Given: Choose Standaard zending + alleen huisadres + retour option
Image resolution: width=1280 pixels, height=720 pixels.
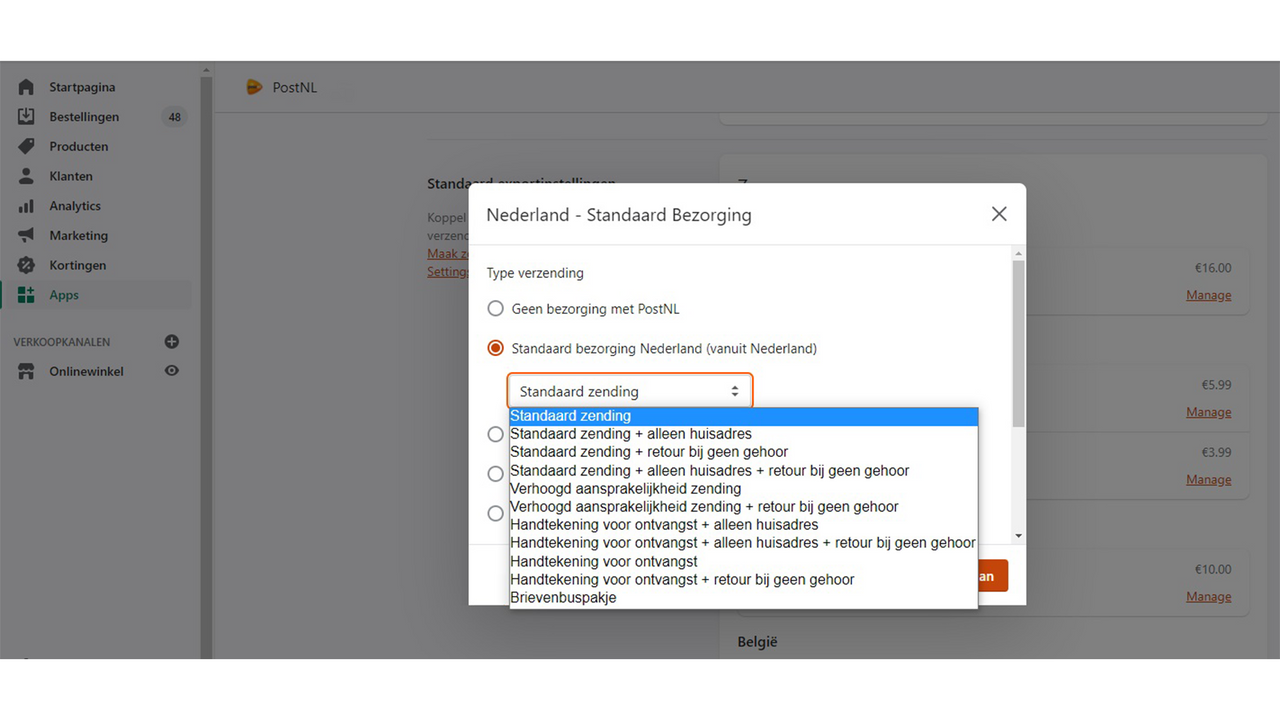Looking at the screenshot, I should 743,470.
